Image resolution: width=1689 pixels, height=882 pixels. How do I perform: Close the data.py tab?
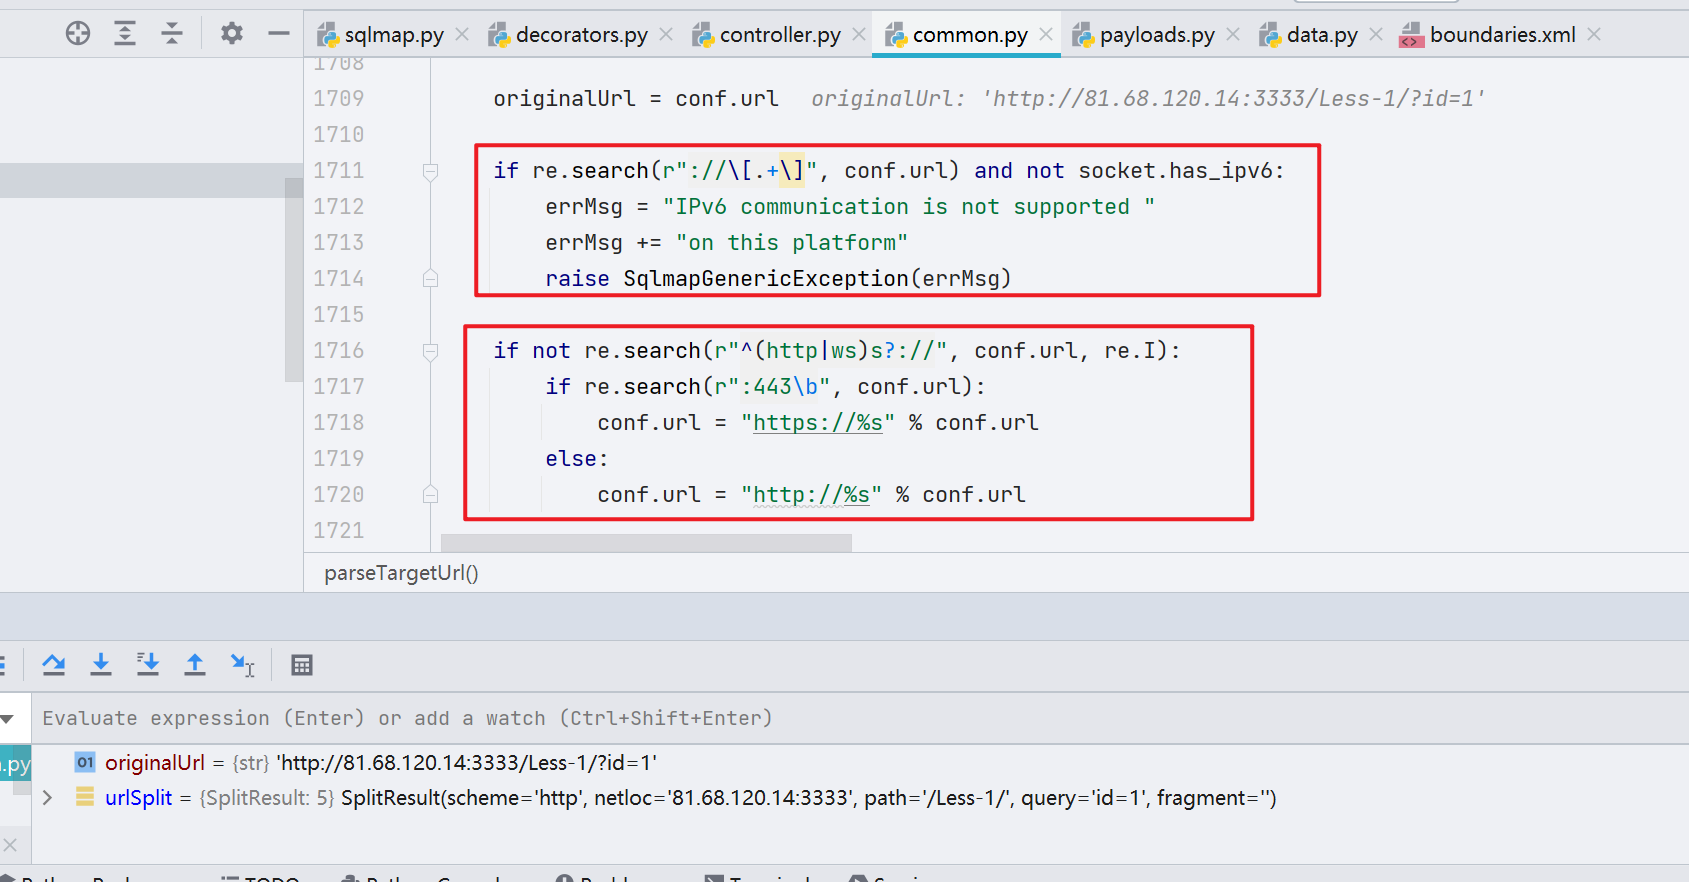1376,35
